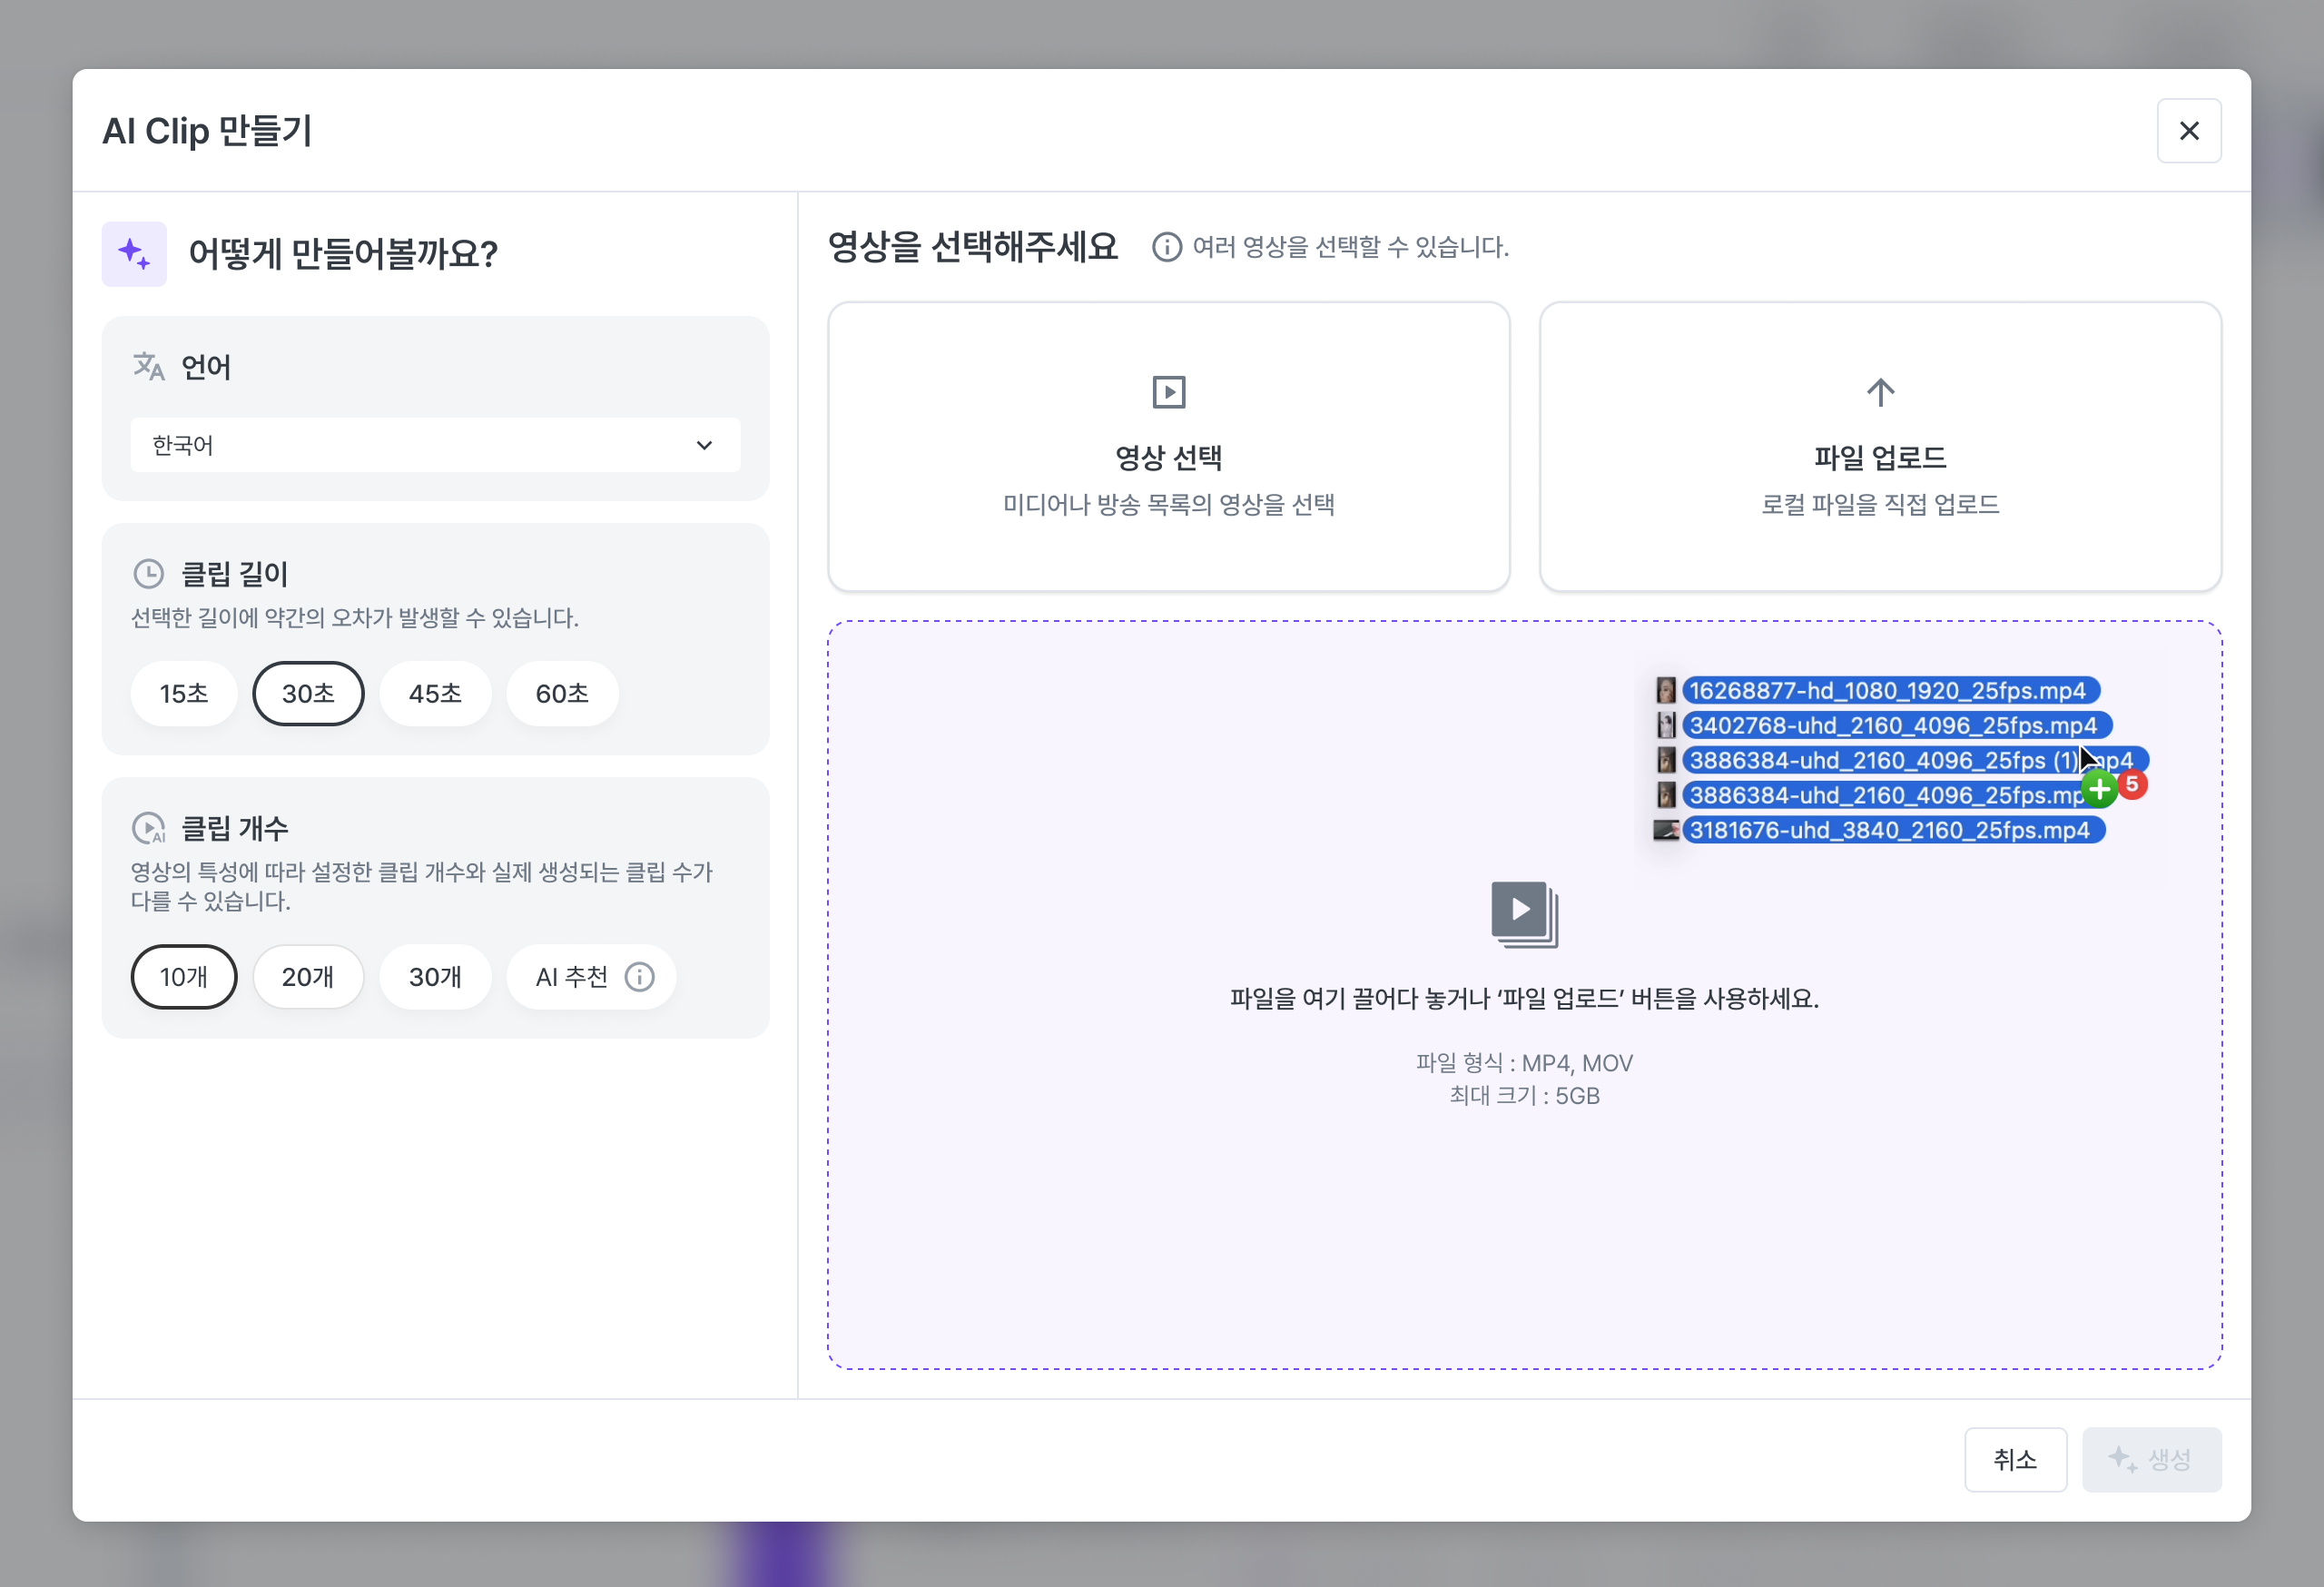Click the 최대 크기 : 5GB text
The width and height of the screenshot is (2324, 1587).
pos(1524,1096)
